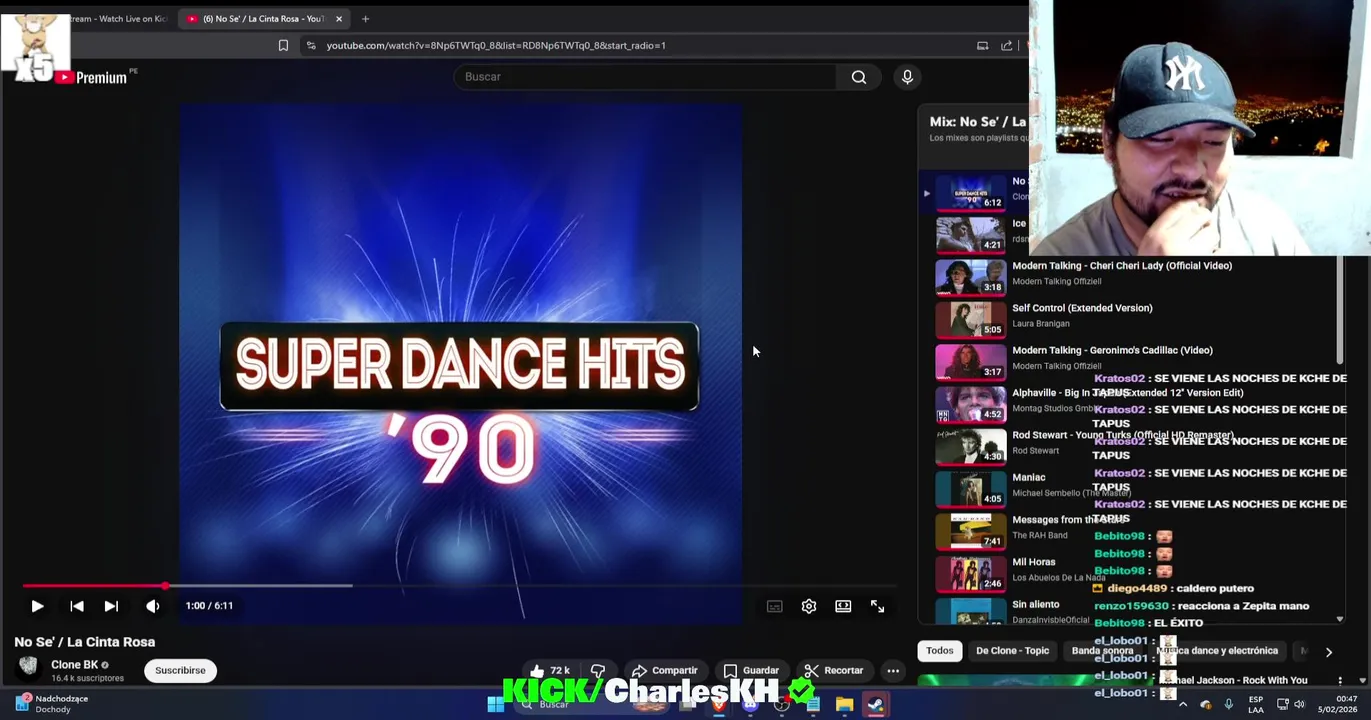Viewport: 1371px width, 720px height.
Task: Click into the Buscar search field
Action: [x=645, y=77]
